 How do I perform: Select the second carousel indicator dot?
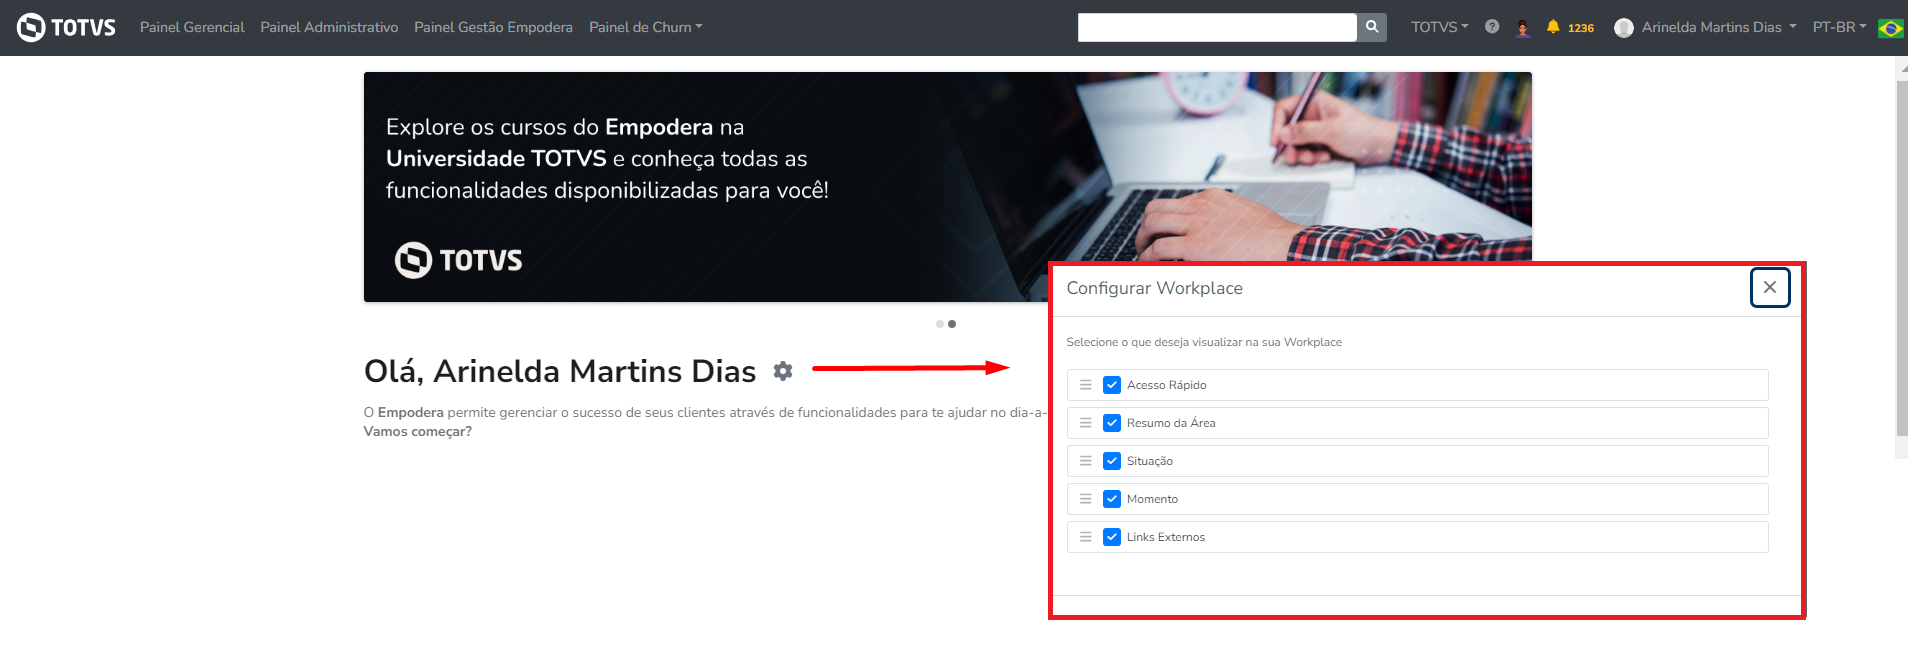(952, 324)
